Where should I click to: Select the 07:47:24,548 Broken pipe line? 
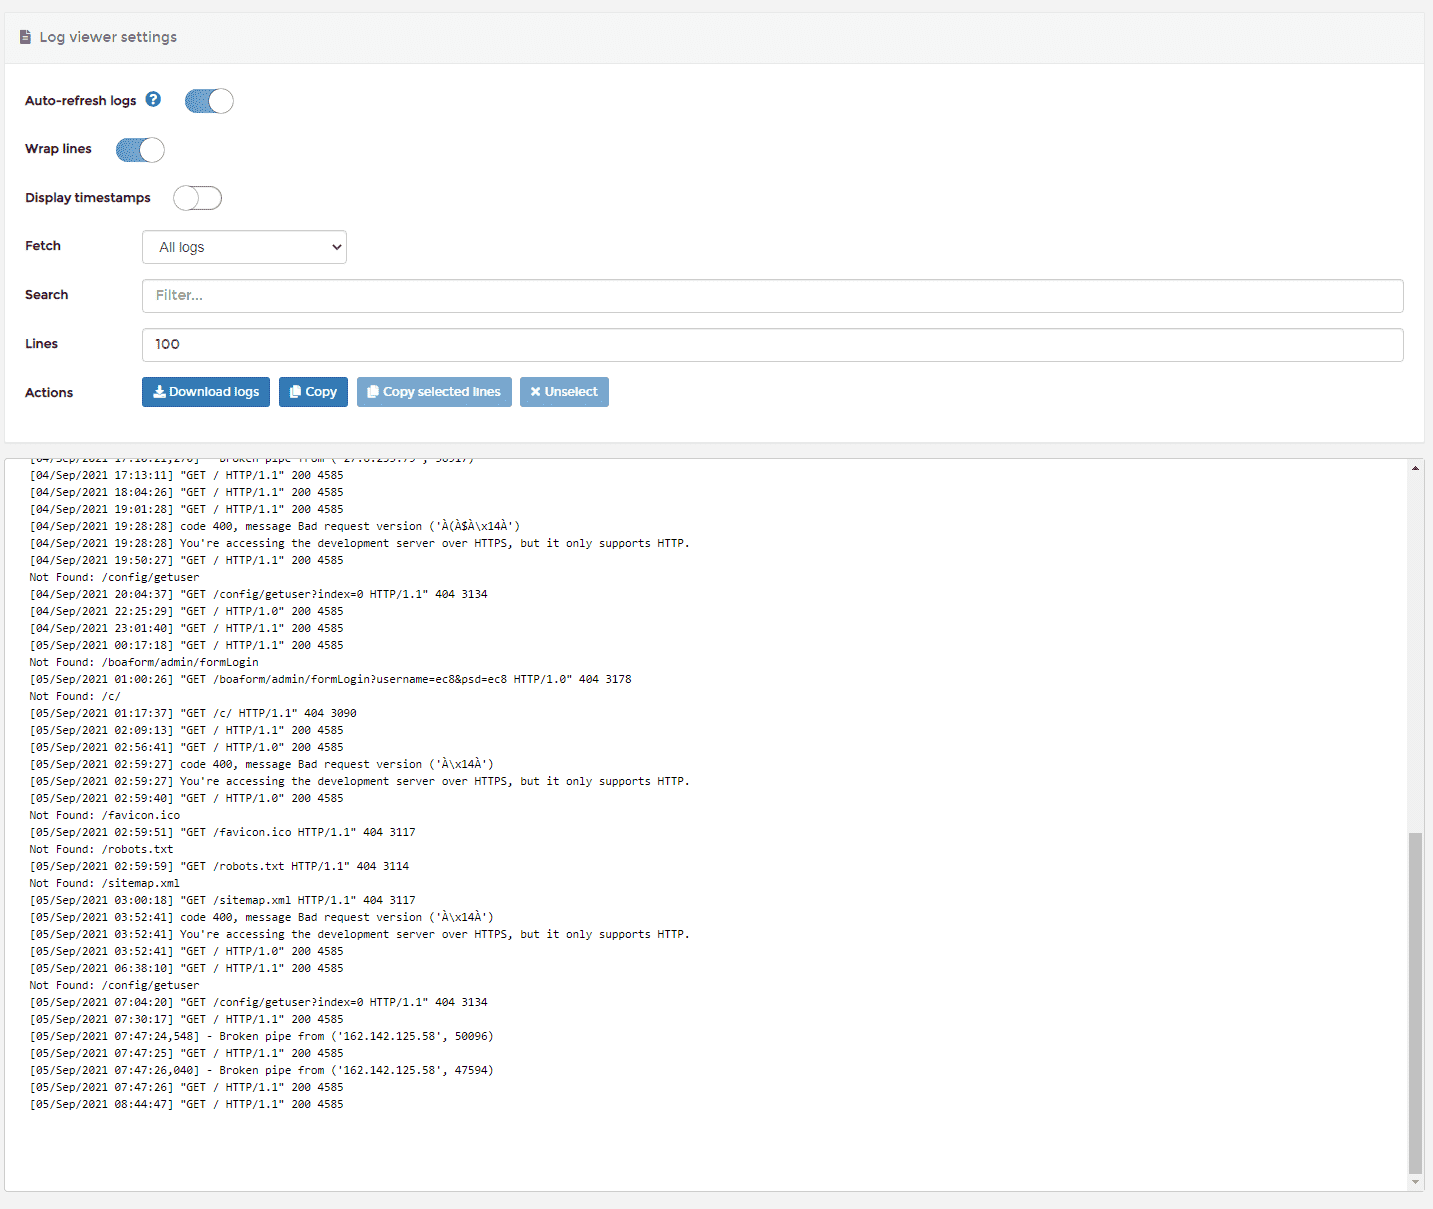261,1036
